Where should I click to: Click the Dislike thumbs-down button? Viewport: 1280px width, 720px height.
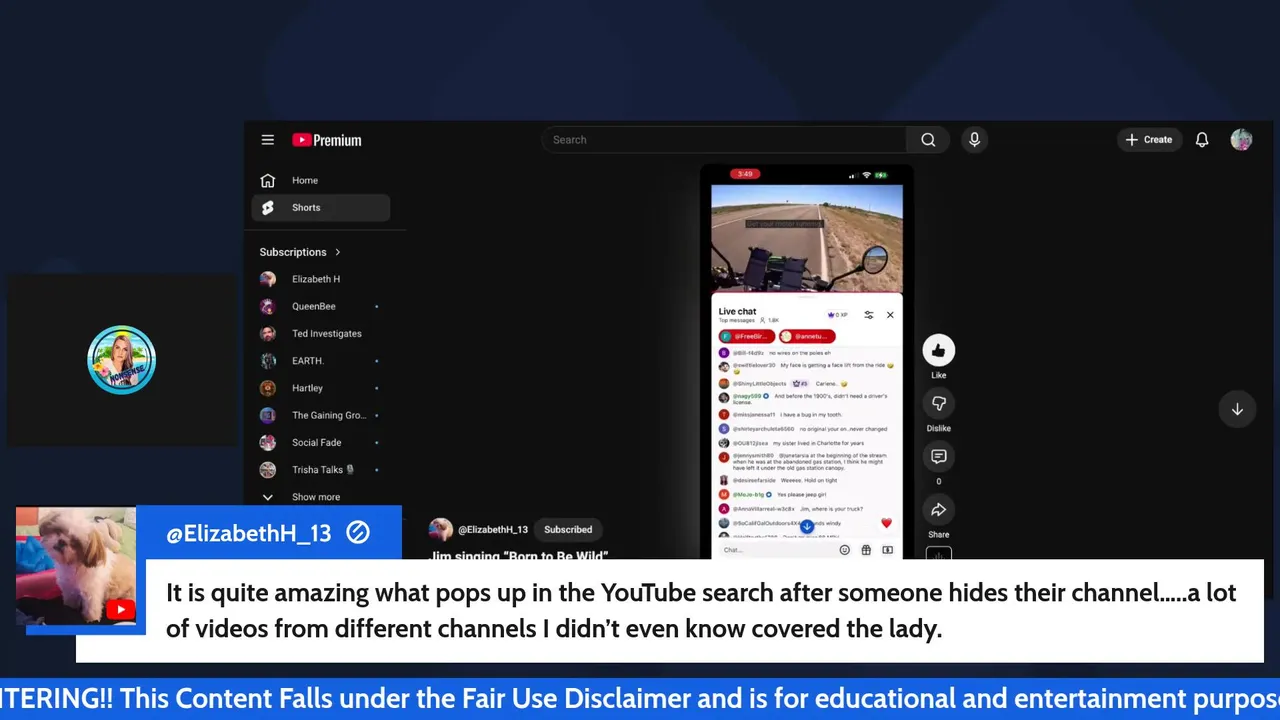click(938, 403)
